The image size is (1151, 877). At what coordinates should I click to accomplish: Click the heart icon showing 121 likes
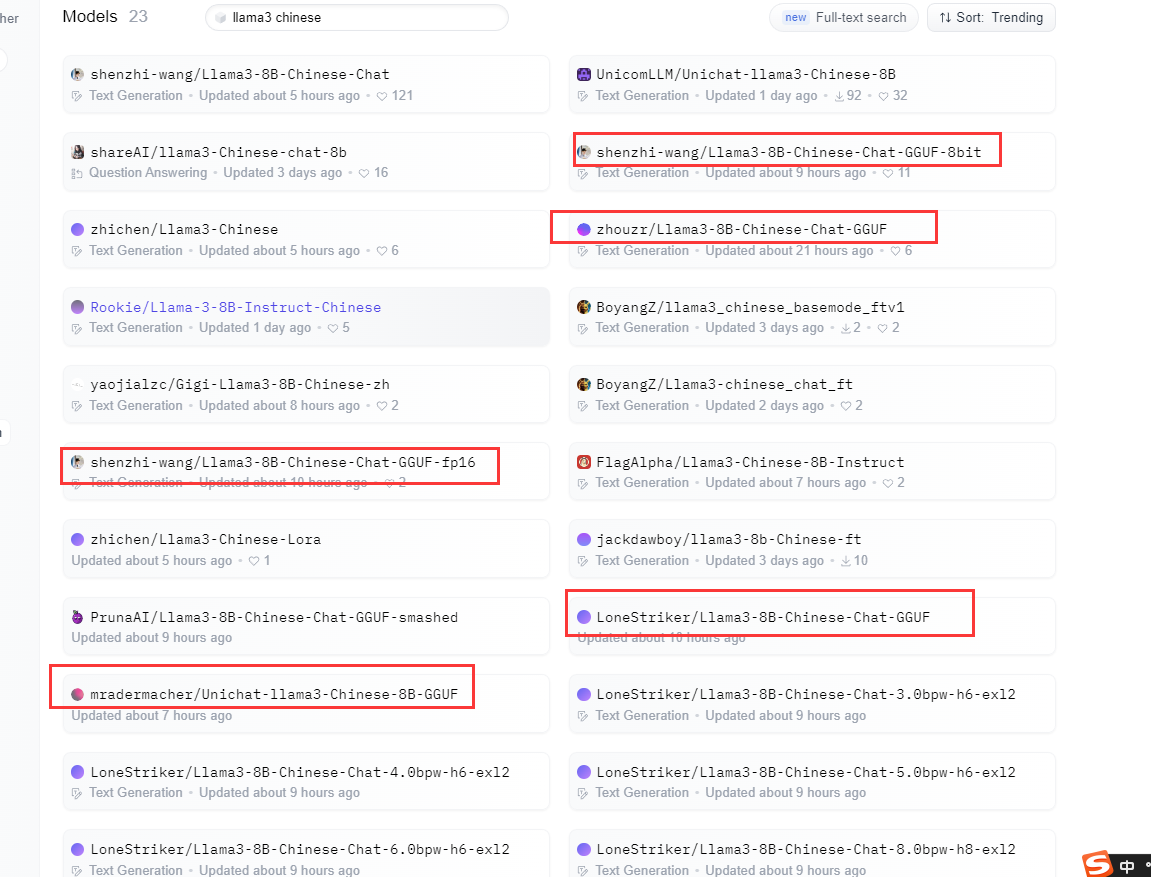click(382, 96)
